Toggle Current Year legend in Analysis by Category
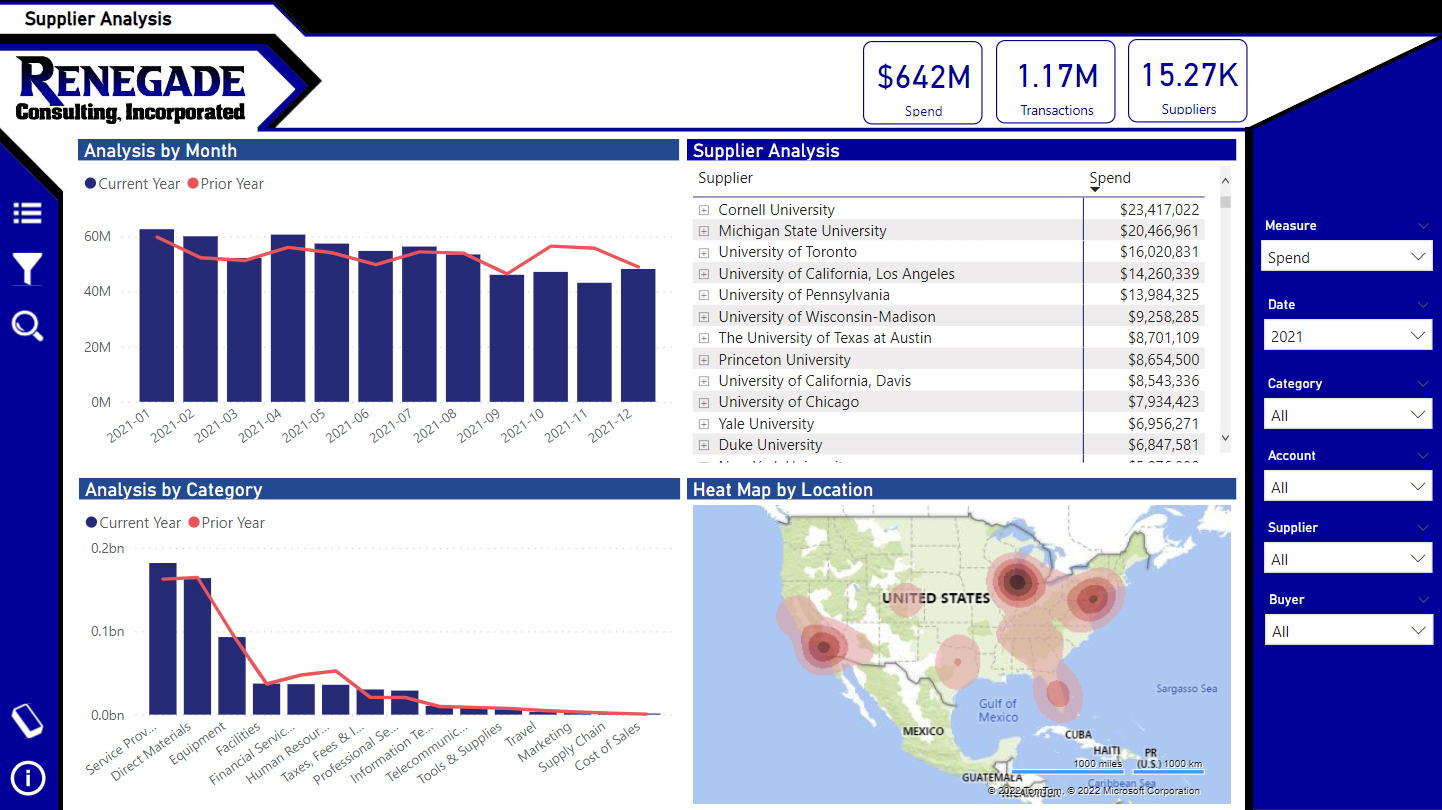This screenshot has width=1442, height=810. pos(132,523)
